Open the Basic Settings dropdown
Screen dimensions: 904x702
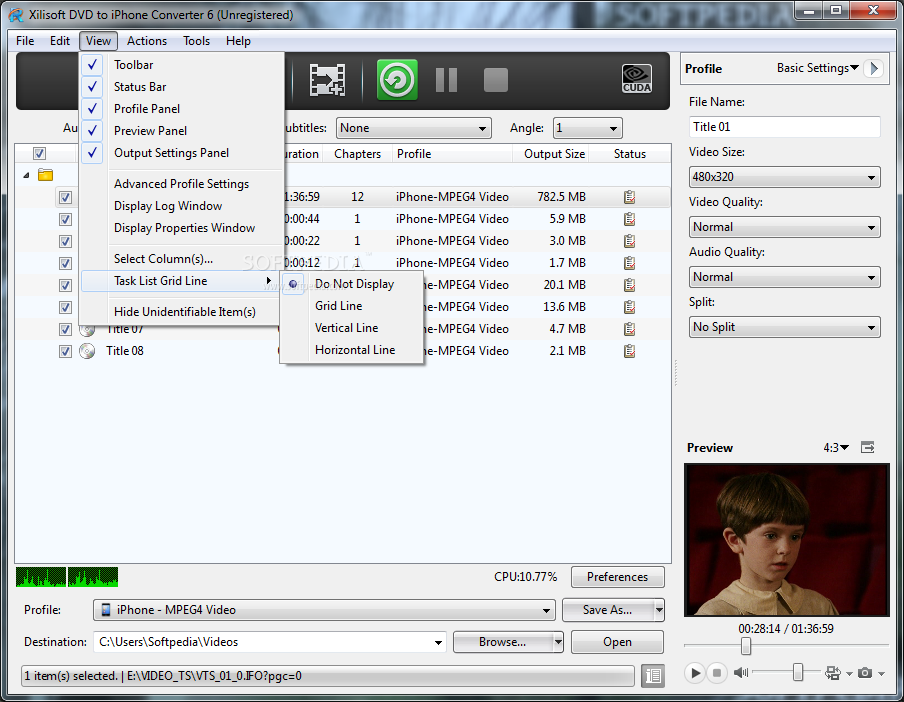(x=818, y=68)
